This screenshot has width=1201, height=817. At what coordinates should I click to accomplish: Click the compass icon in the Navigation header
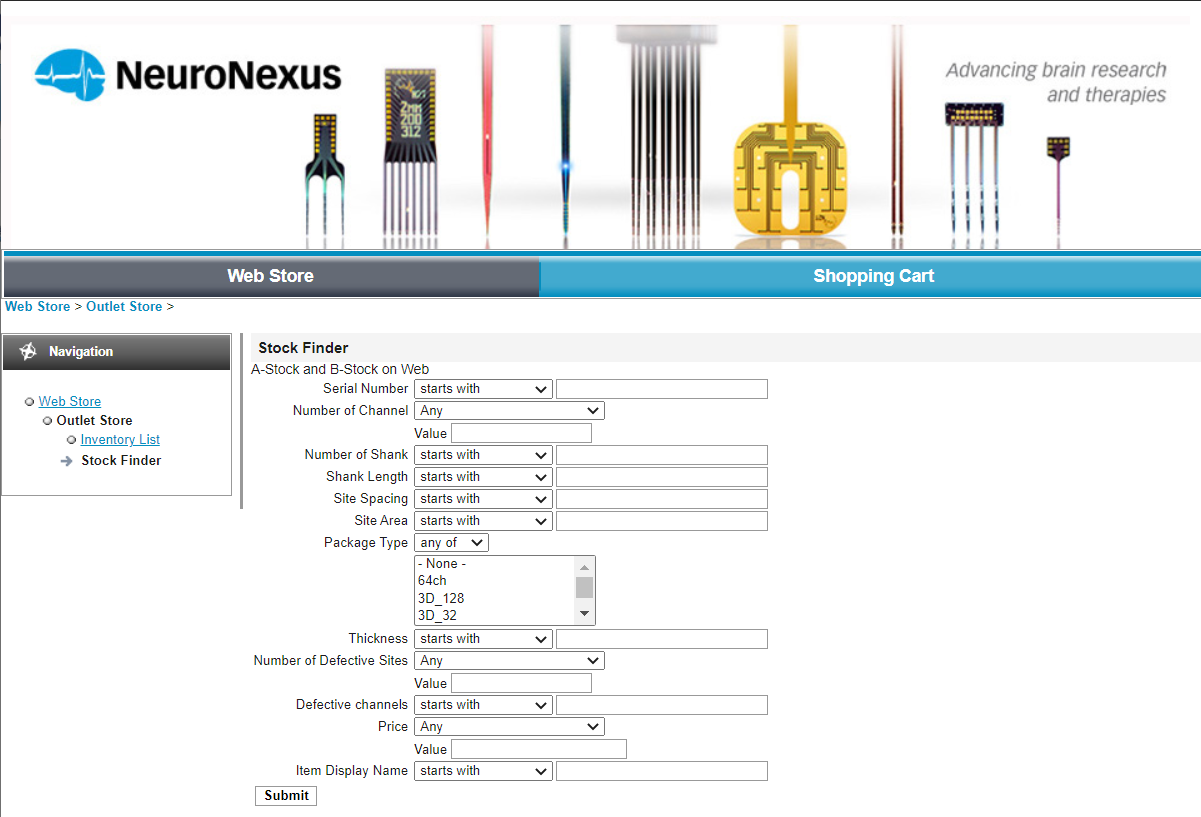(x=27, y=351)
